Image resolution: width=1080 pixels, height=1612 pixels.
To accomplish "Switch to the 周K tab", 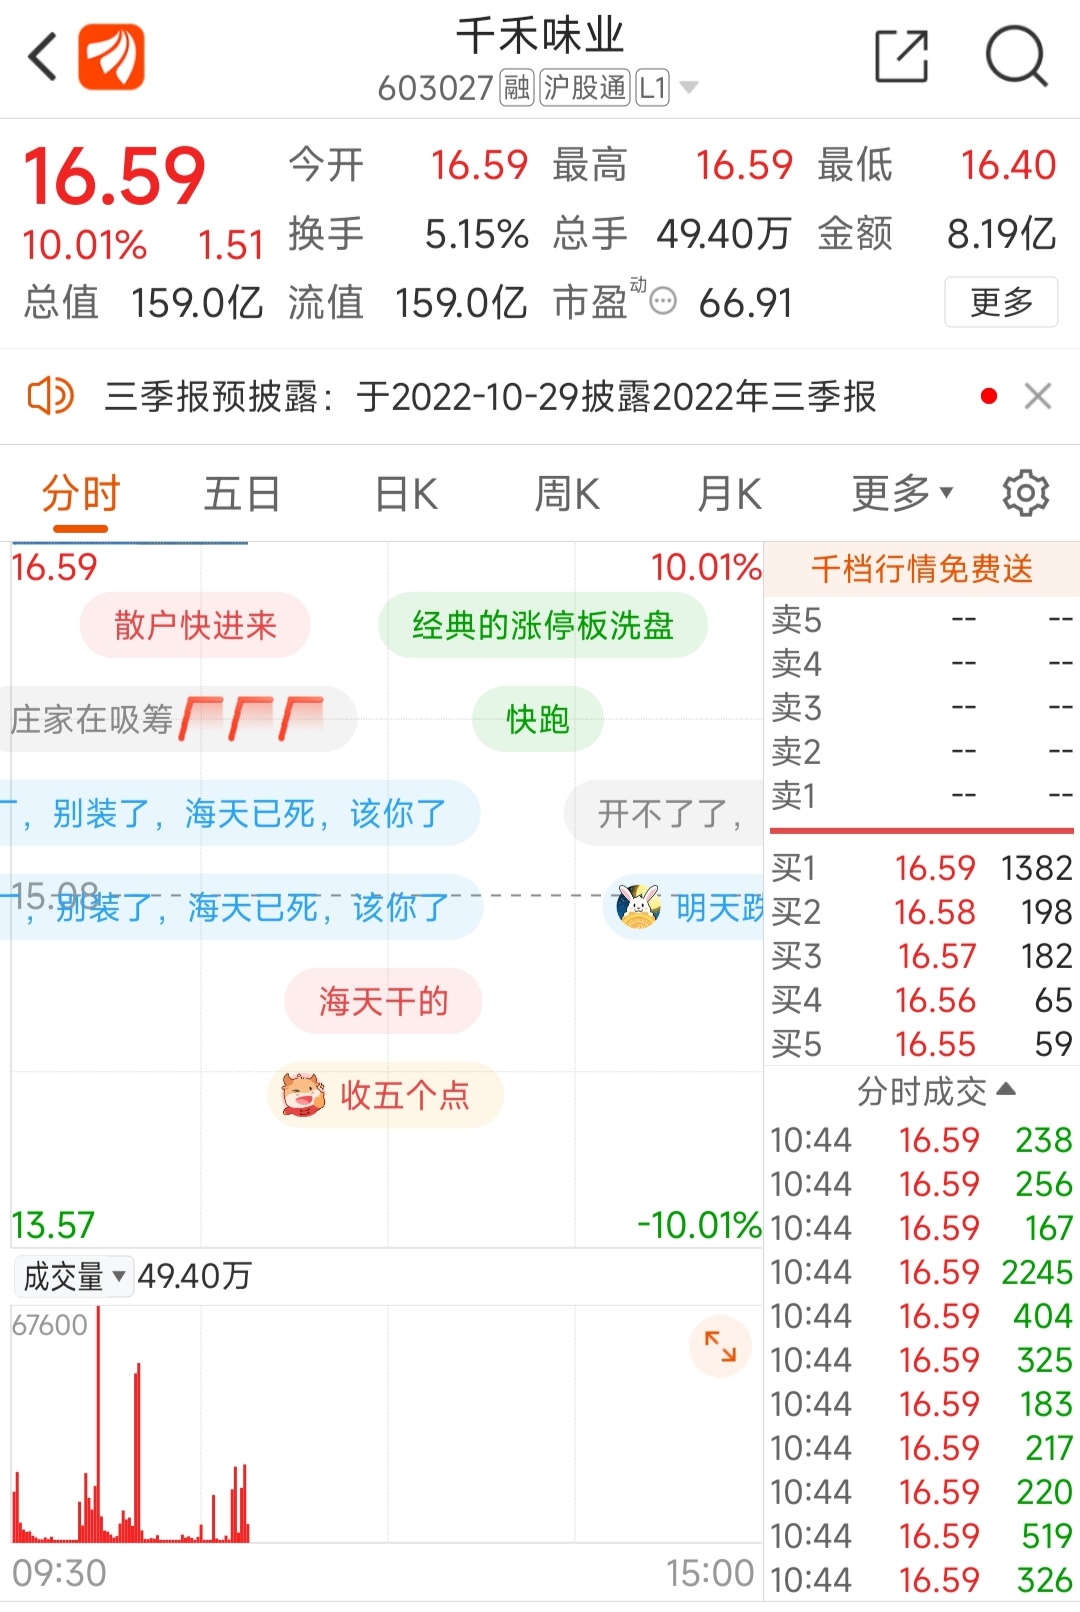I will point(567,494).
